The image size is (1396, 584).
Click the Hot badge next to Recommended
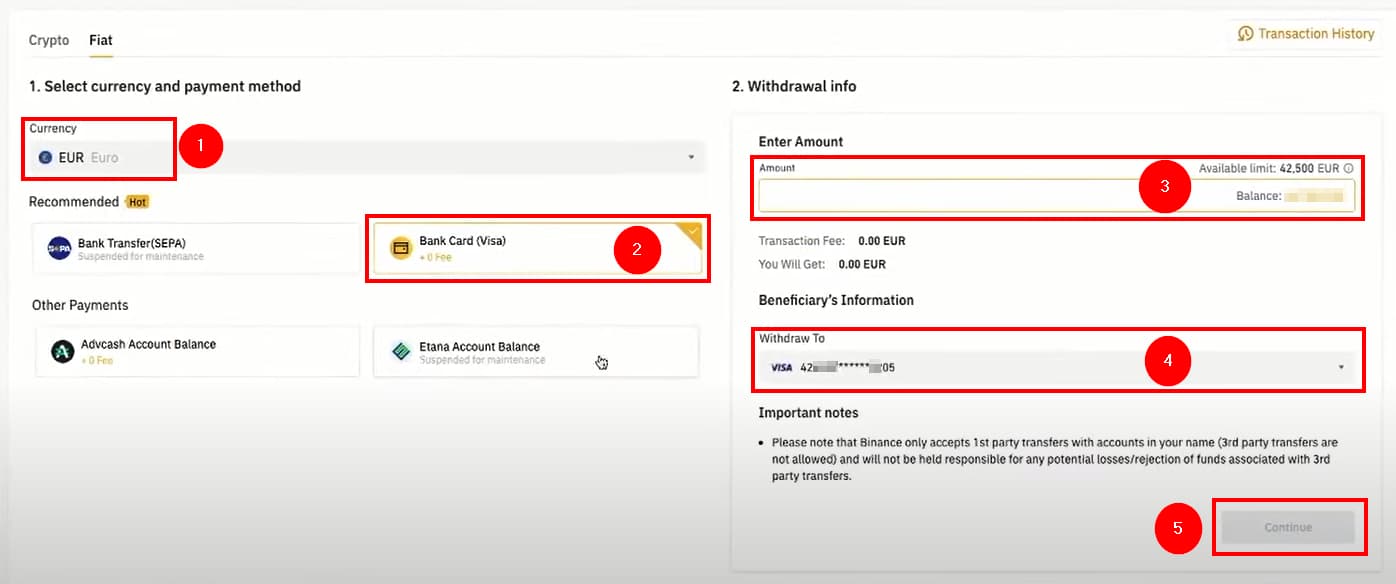[x=137, y=202]
